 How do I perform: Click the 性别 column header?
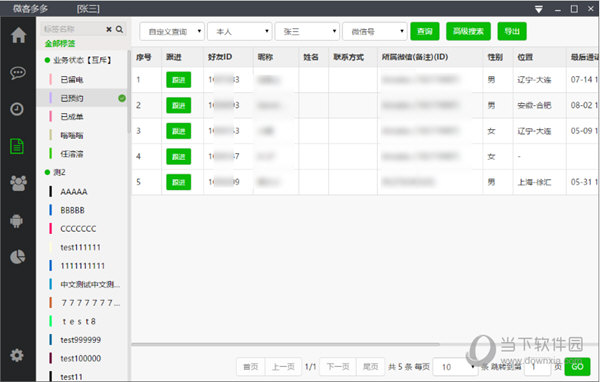coord(495,57)
